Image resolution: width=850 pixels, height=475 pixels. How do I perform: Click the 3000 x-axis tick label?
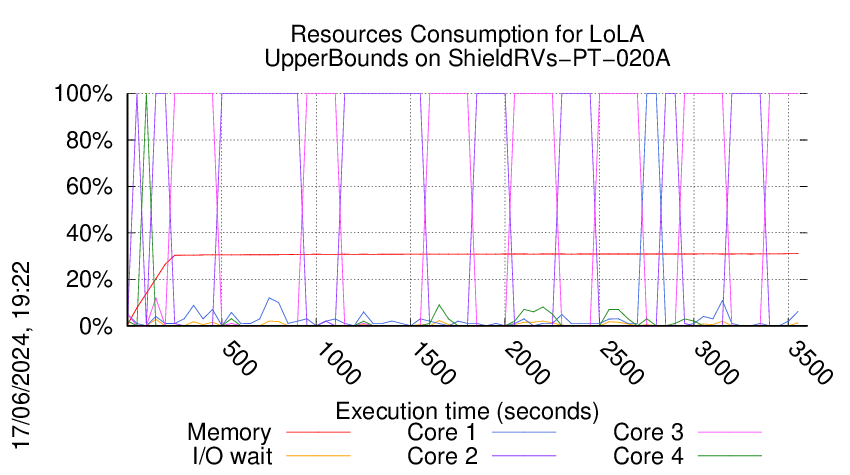click(x=716, y=363)
